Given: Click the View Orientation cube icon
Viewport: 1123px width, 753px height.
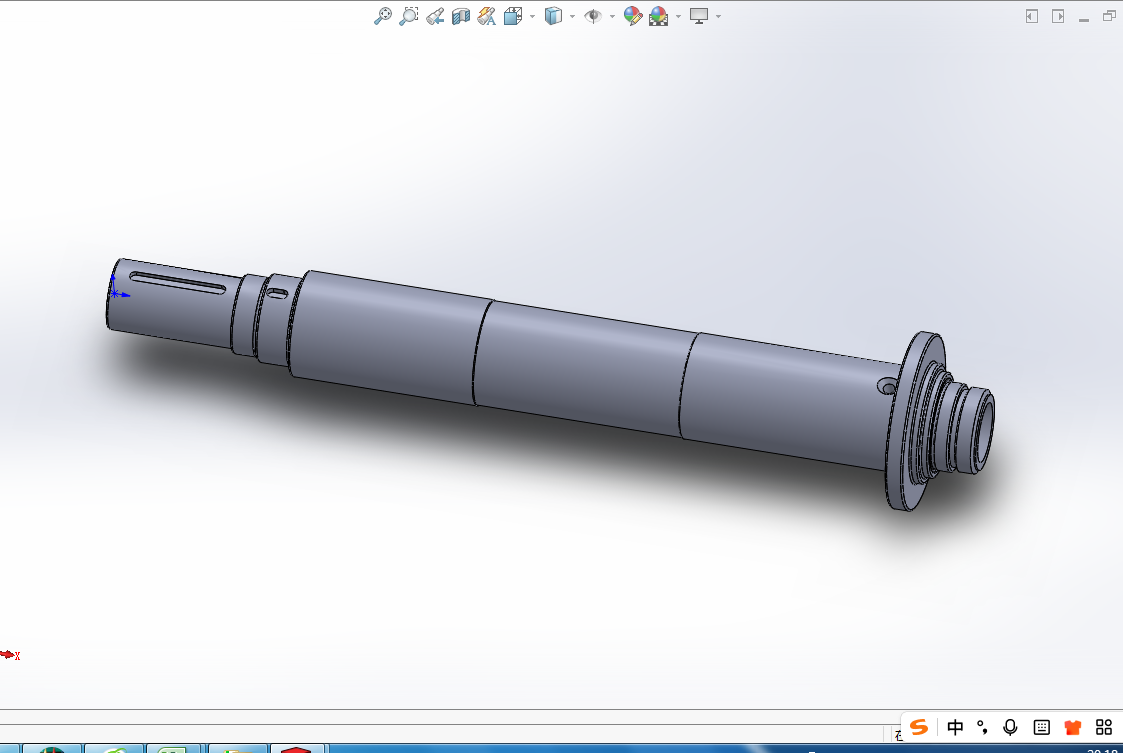Looking at the screenshot, I should (513, 16).
